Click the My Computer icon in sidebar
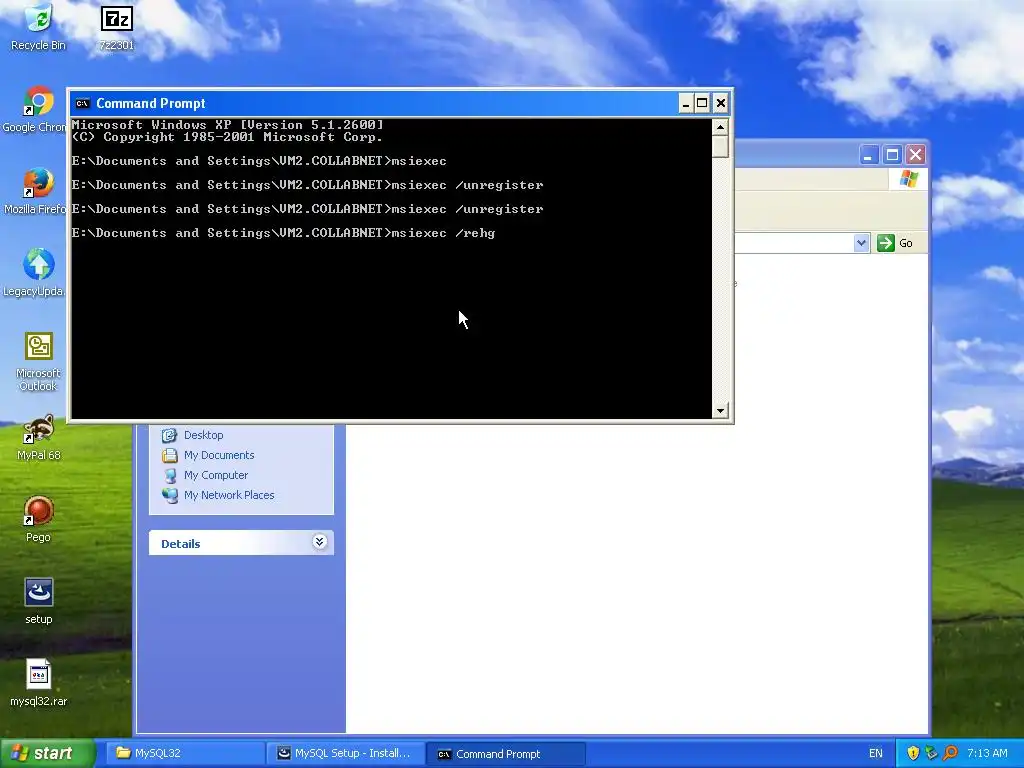 click(x=170, y=475)
